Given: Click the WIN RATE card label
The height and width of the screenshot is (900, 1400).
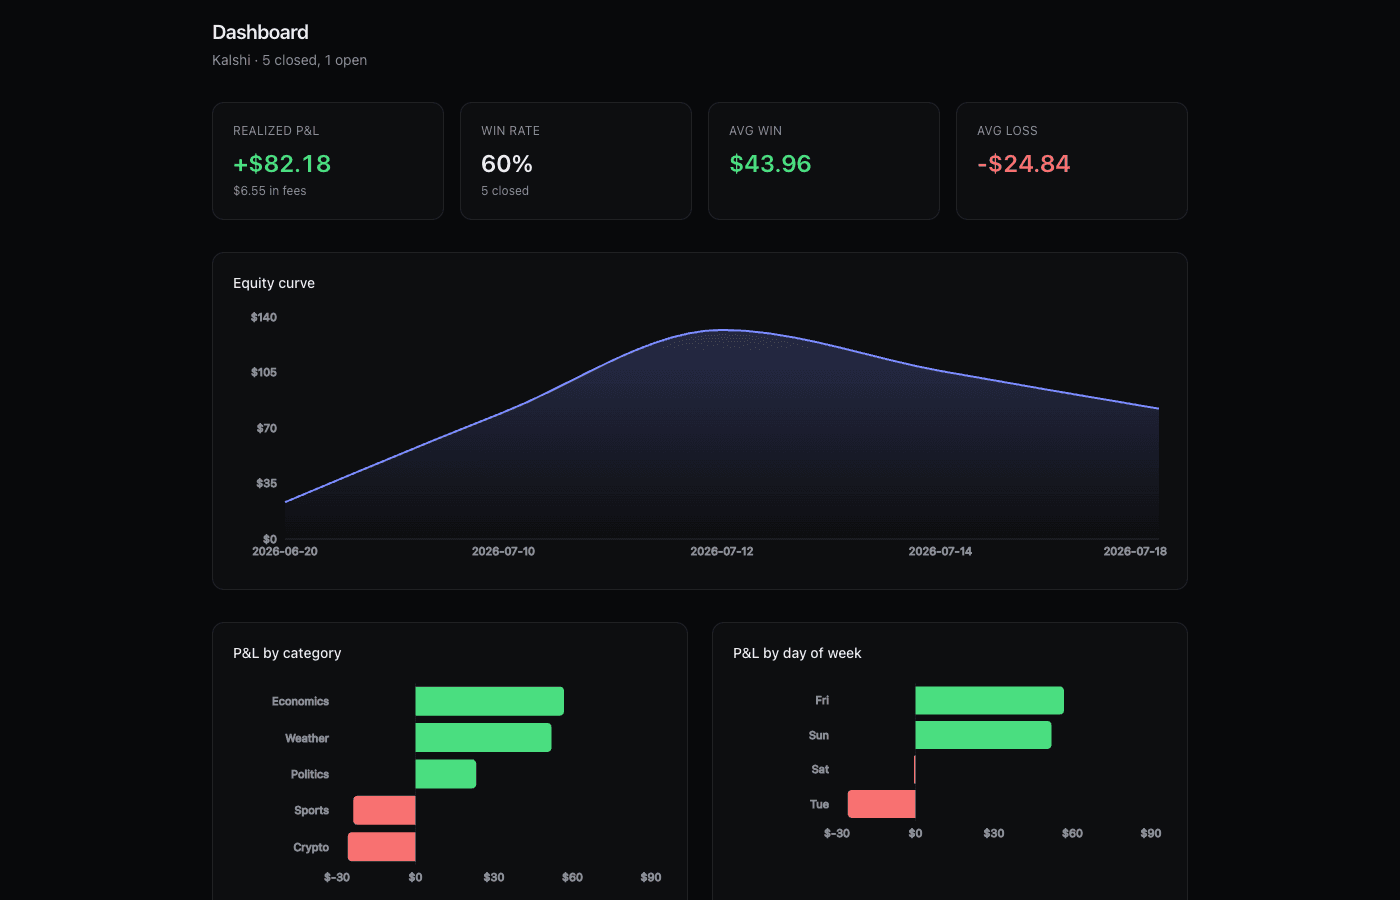Looking at the screenshot, I should [x=510, y=131].
